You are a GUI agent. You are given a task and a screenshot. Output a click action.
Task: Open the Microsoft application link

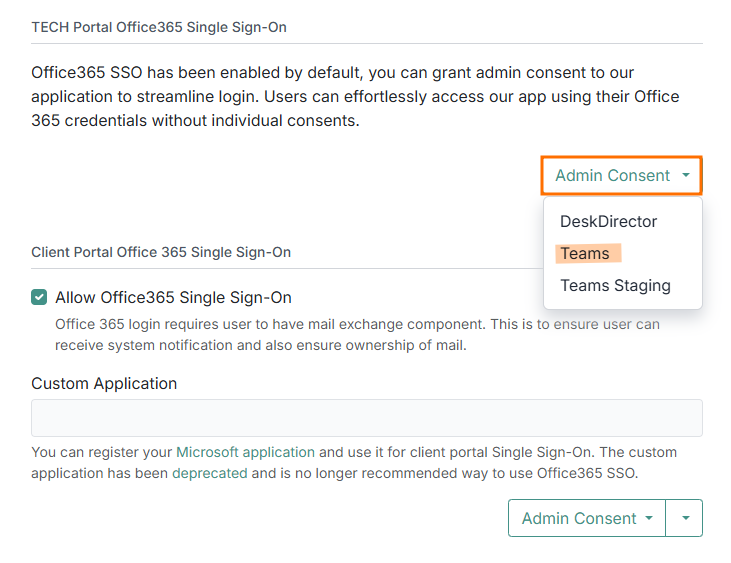[245, 452]
